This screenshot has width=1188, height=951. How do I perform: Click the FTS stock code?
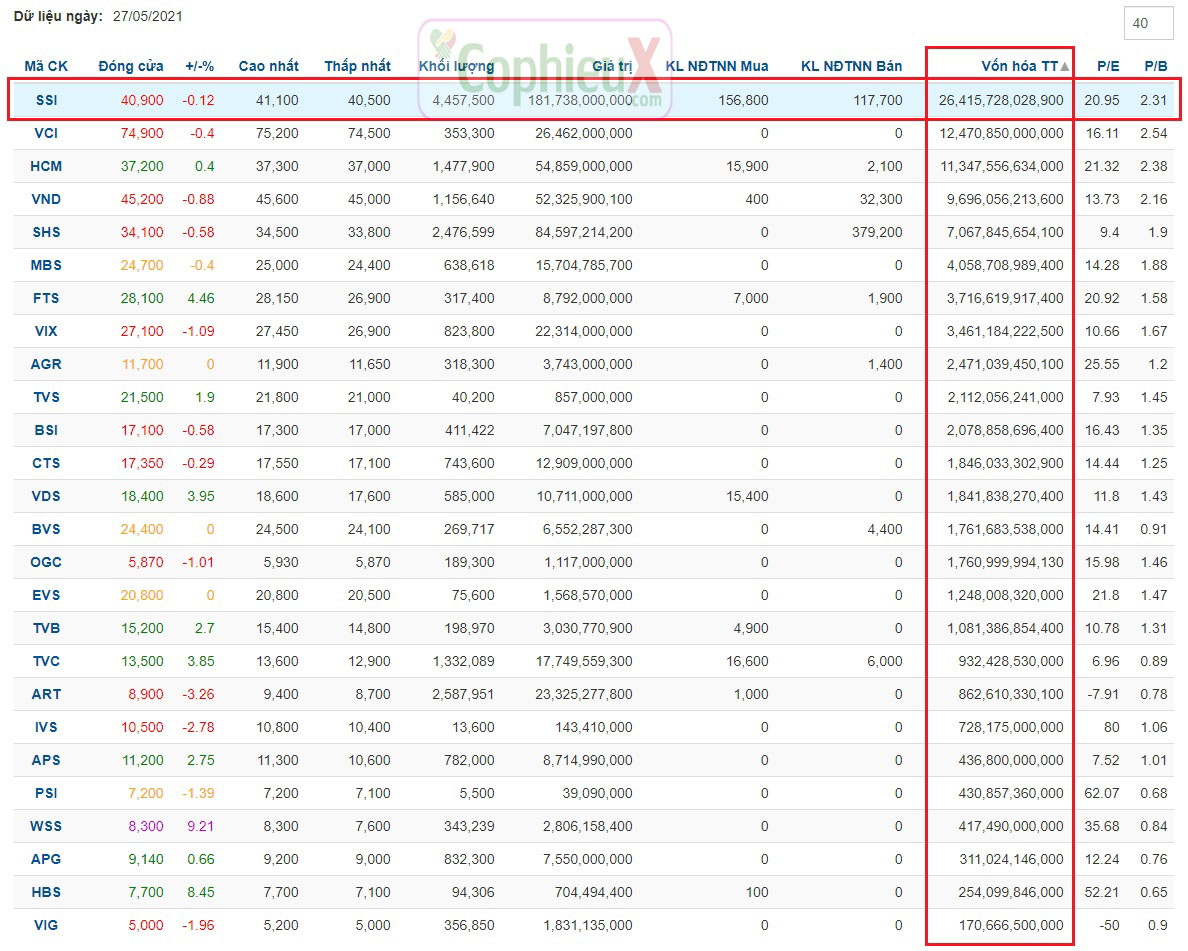click(x=46, y=298)
